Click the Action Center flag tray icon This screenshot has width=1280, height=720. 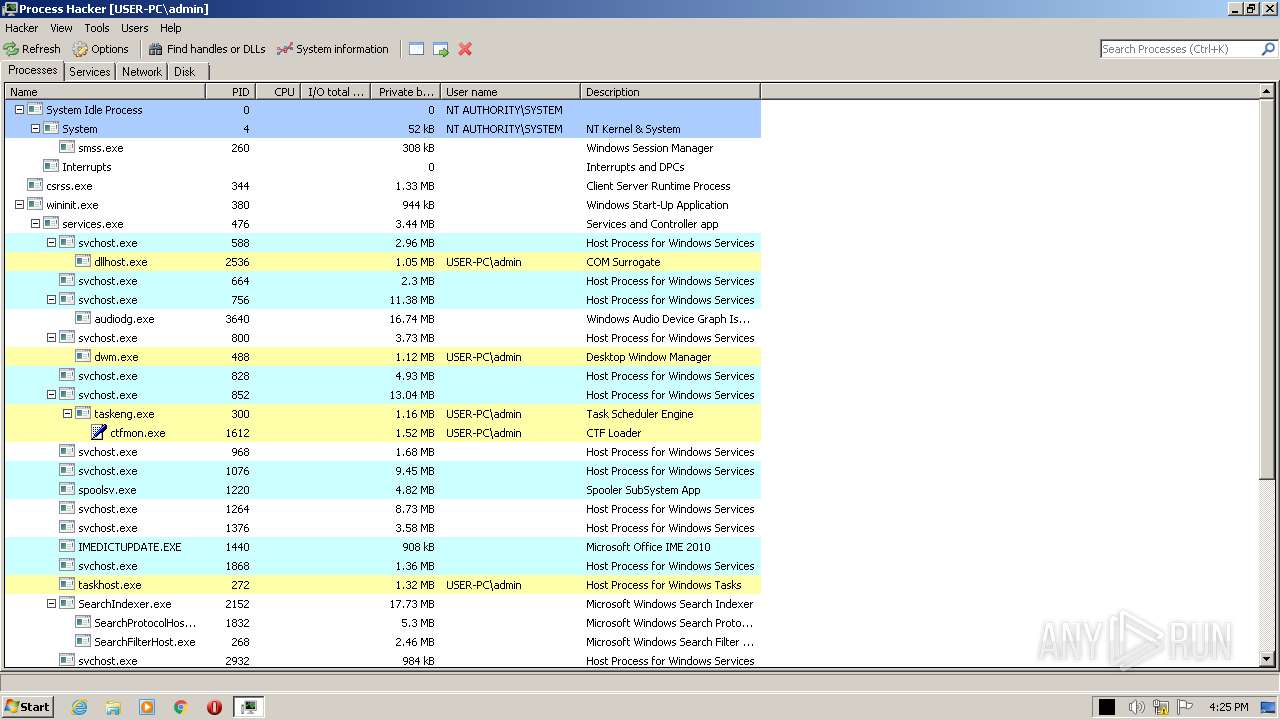click(x=1185, y=707)
